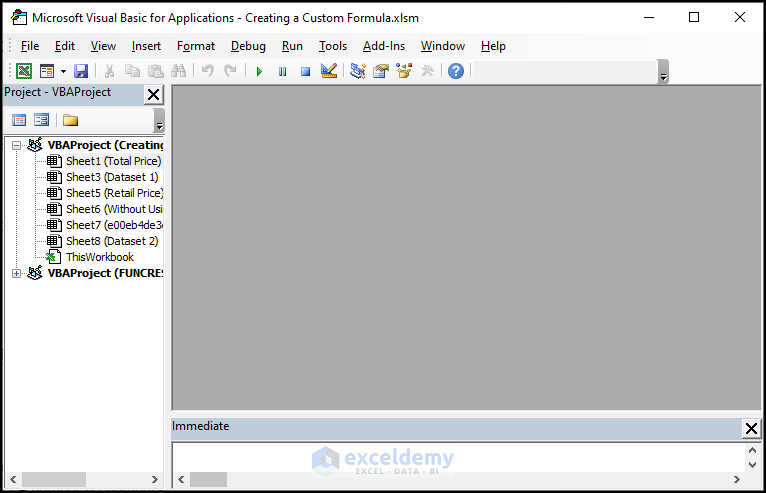Select Sheet7 (e00eb4de3...) in tree

click(x=114, y=225)
